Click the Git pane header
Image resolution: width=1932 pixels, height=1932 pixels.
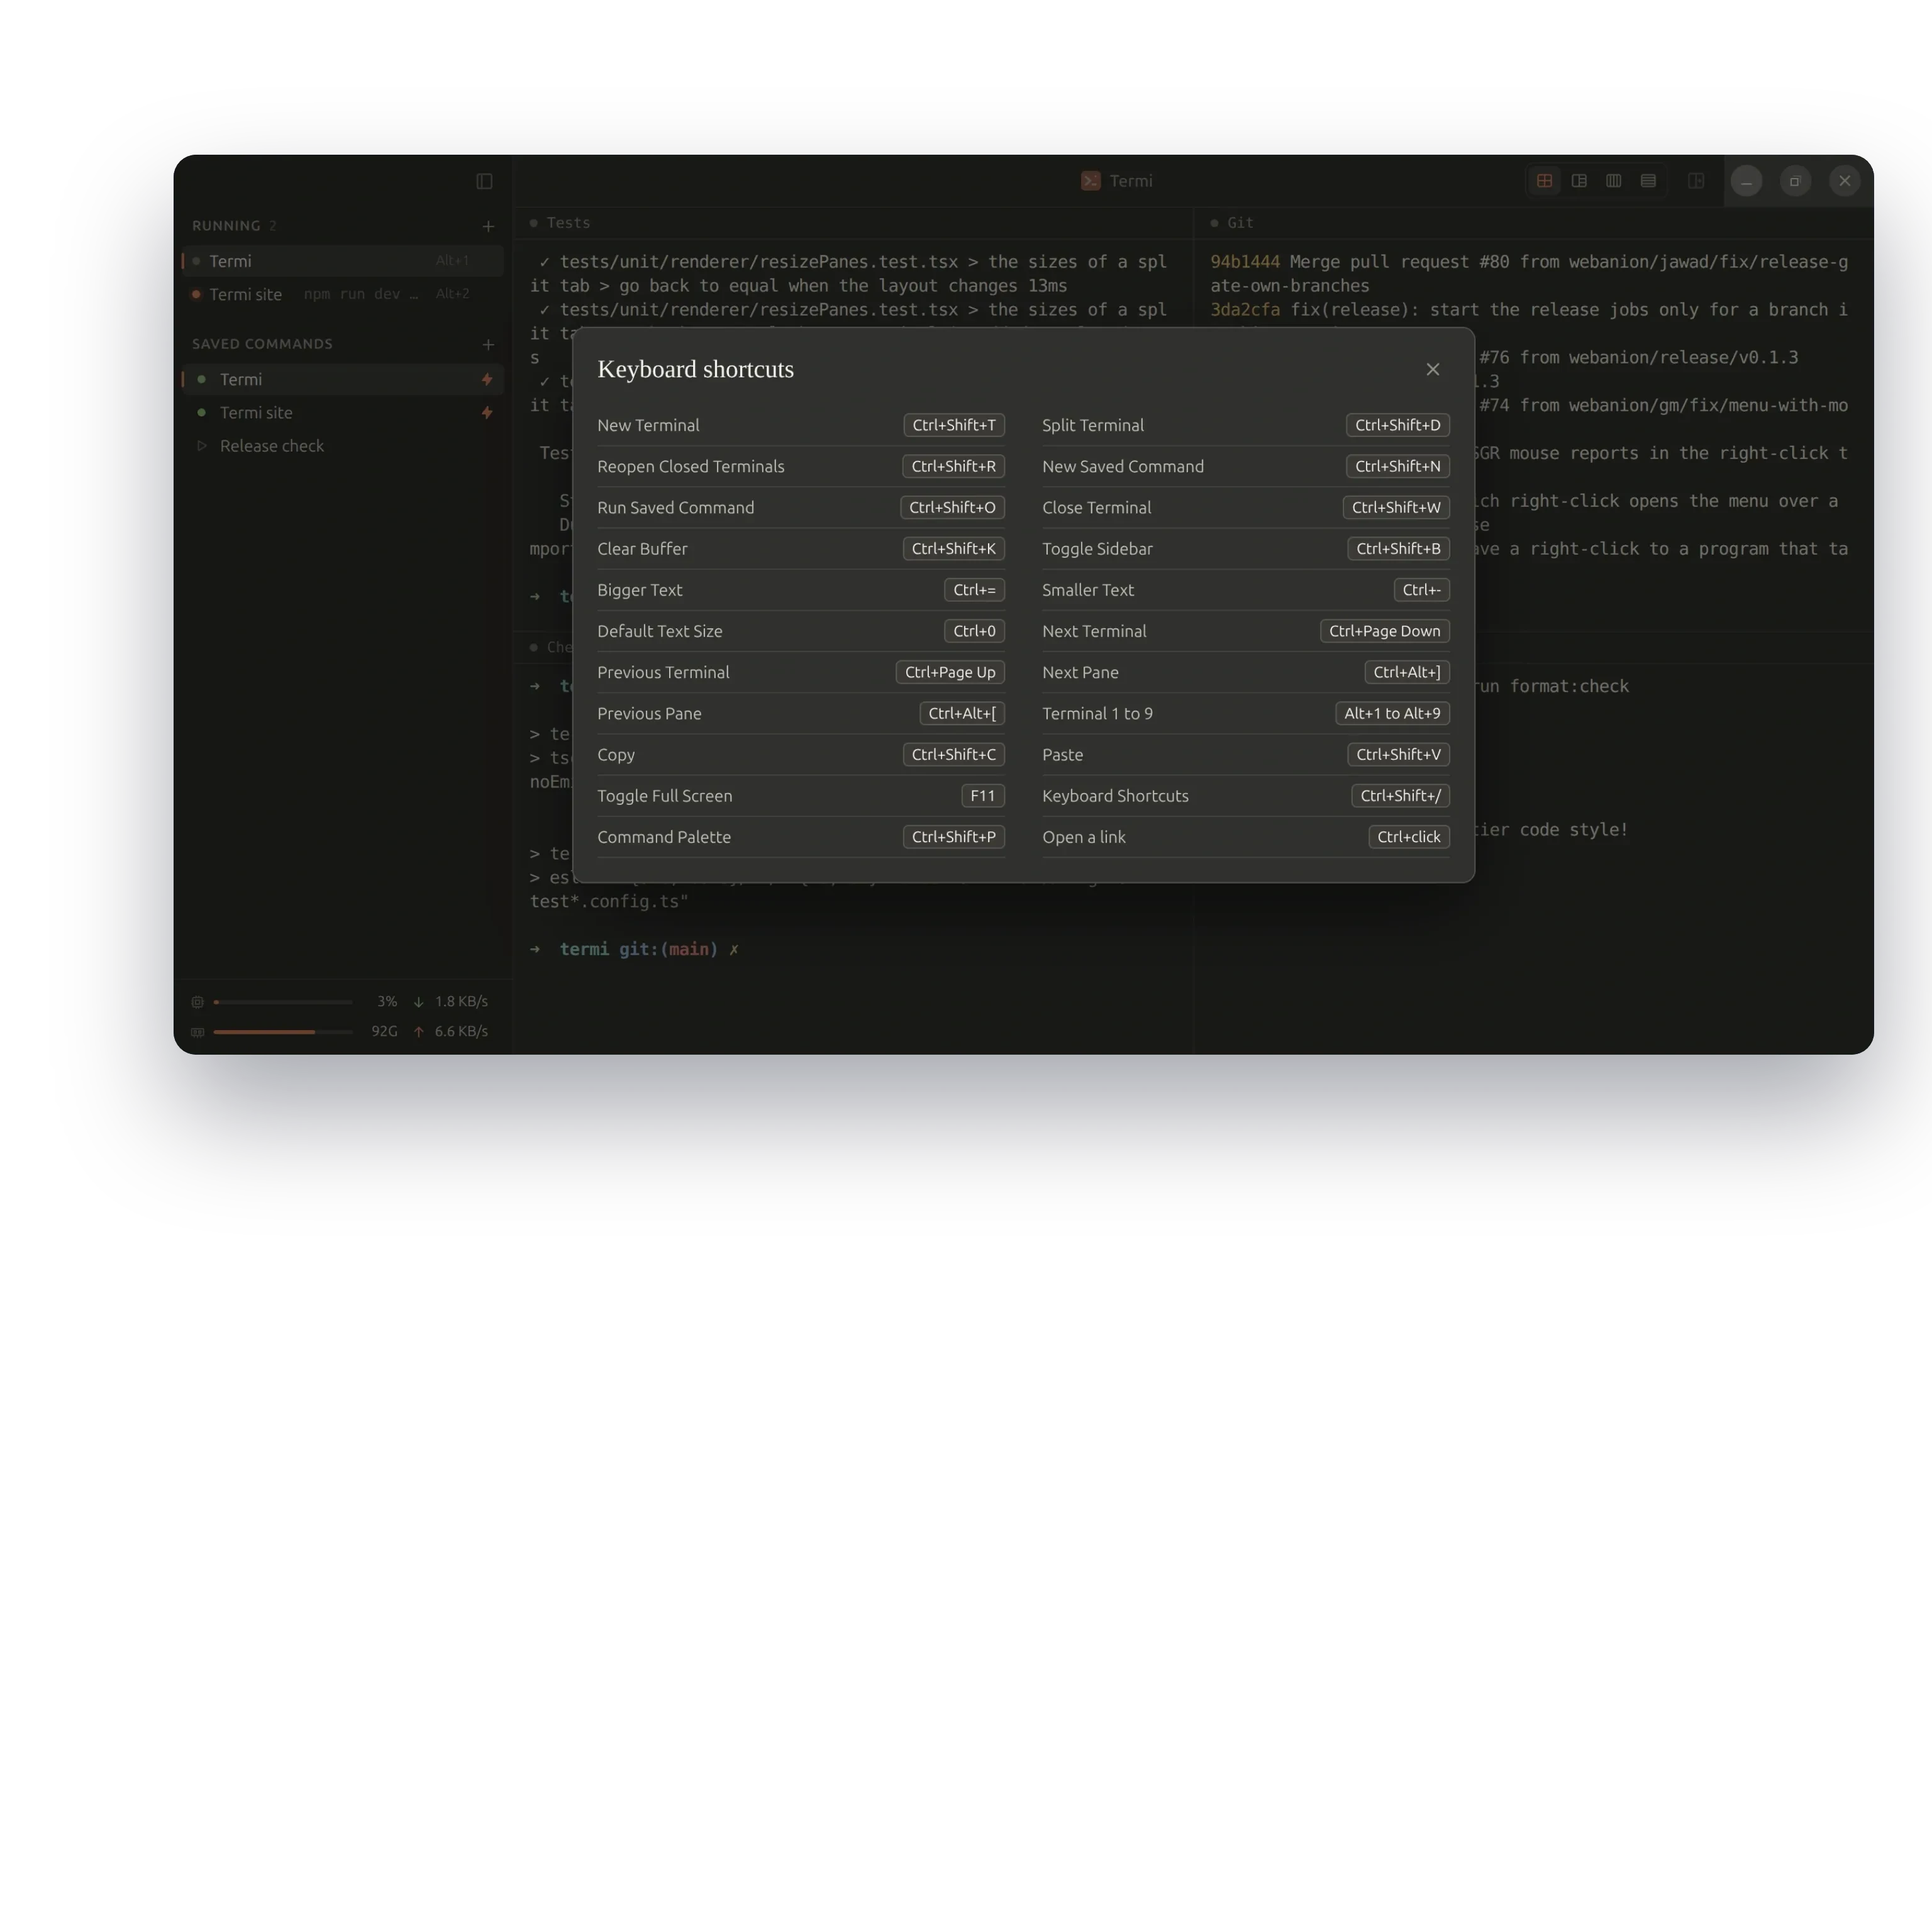click(1533, 223)
